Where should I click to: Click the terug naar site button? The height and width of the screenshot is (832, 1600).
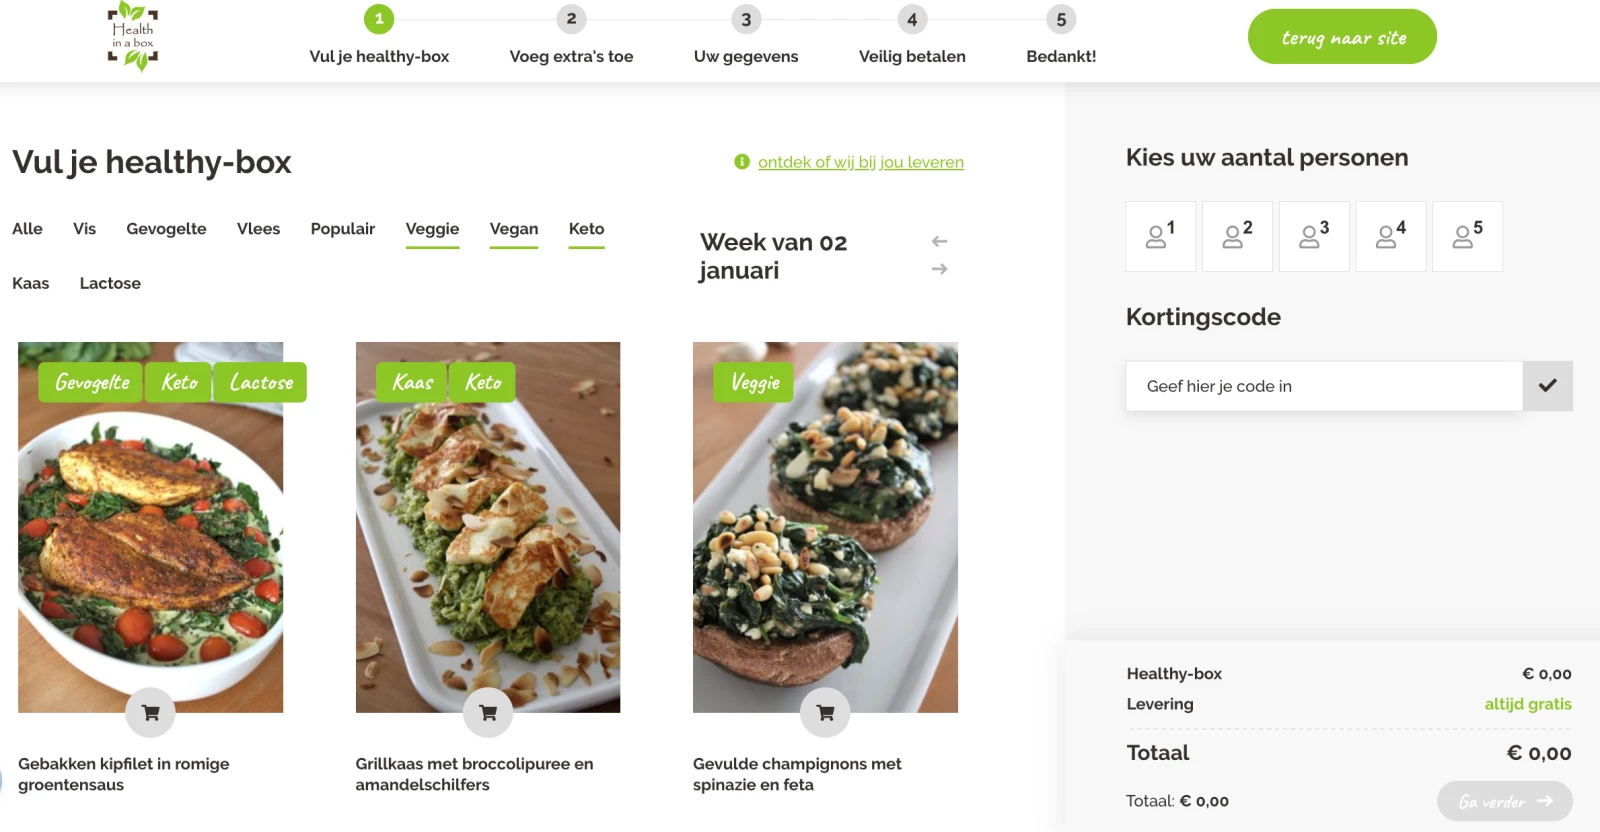(1342, 37)
